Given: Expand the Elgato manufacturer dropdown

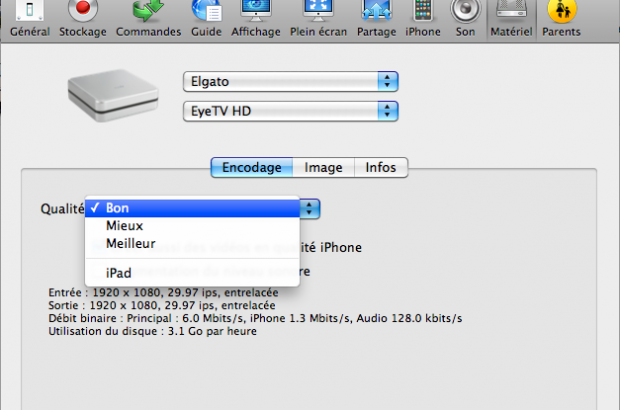Looking at the screenshot, I should (x=291, y=81).
